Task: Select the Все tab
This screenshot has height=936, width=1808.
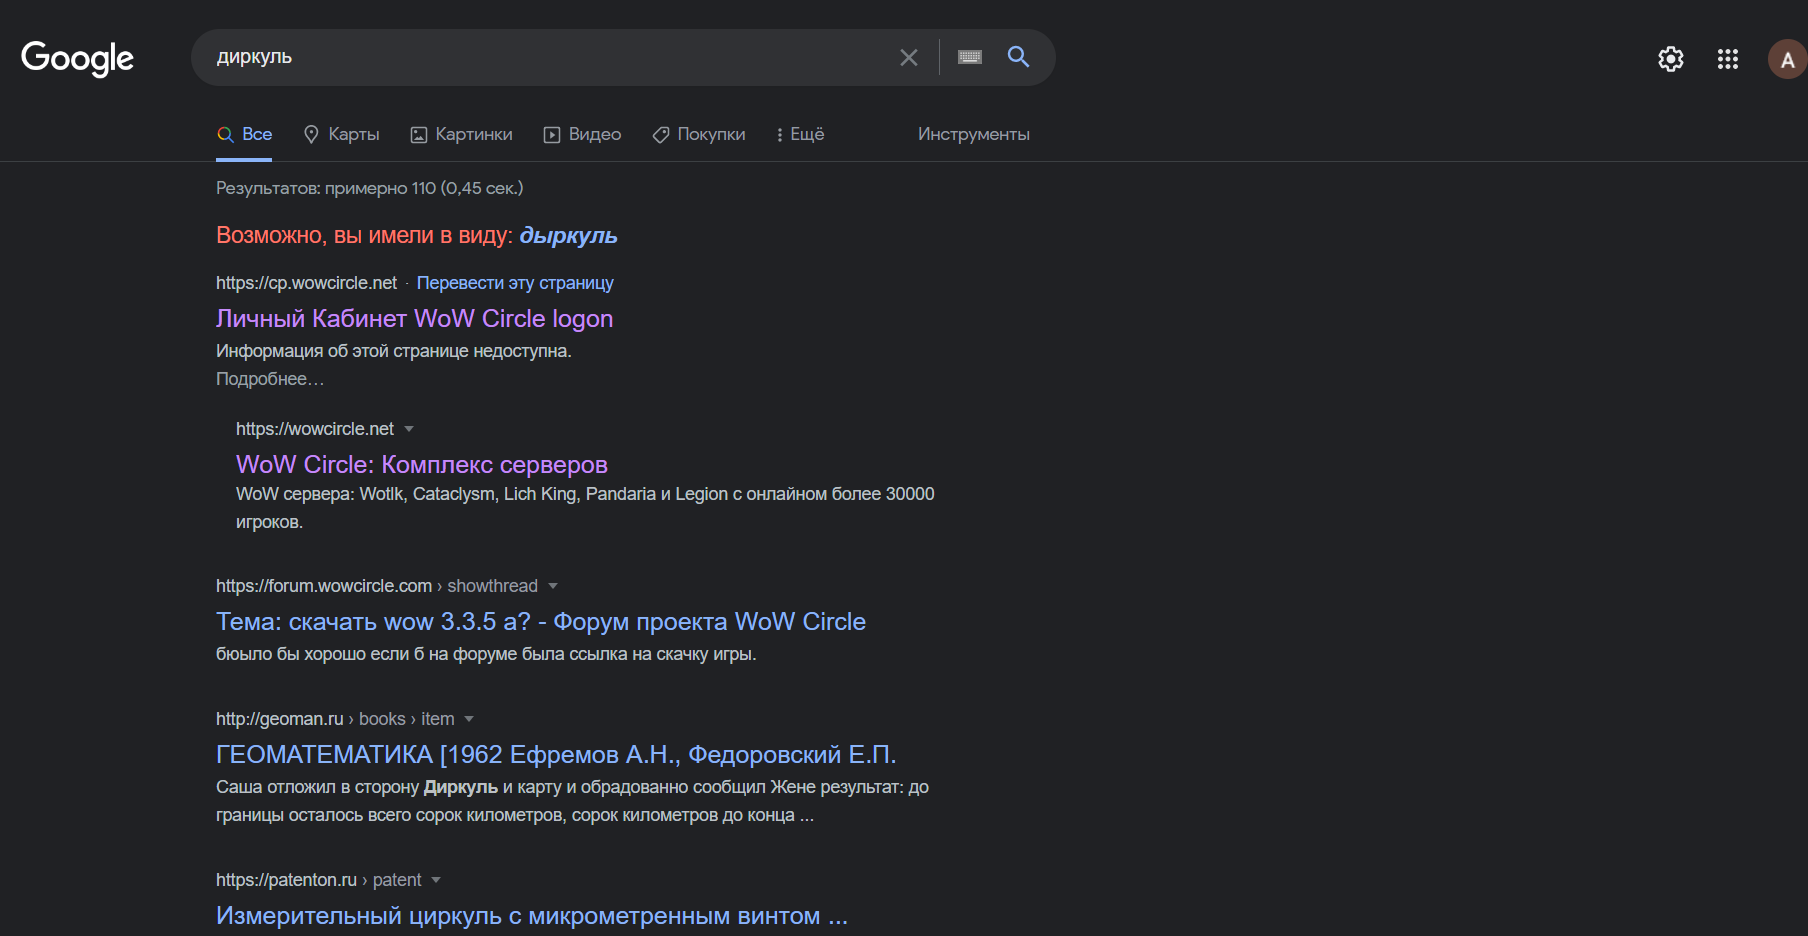Action: (245, 134)
